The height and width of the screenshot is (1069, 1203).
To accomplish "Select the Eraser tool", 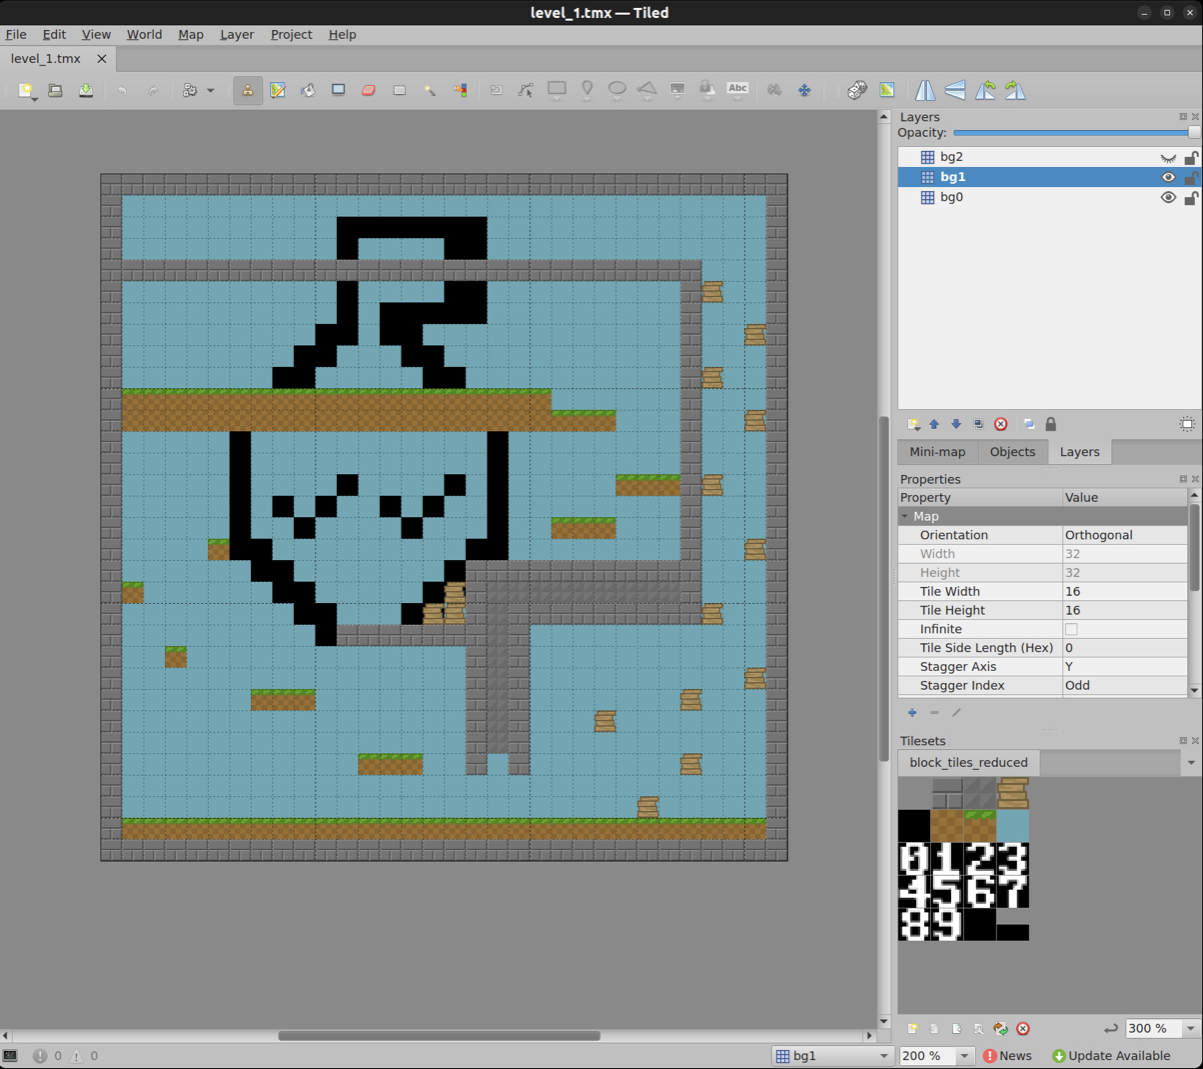I will pyautogui.click(x=368, y=90).
